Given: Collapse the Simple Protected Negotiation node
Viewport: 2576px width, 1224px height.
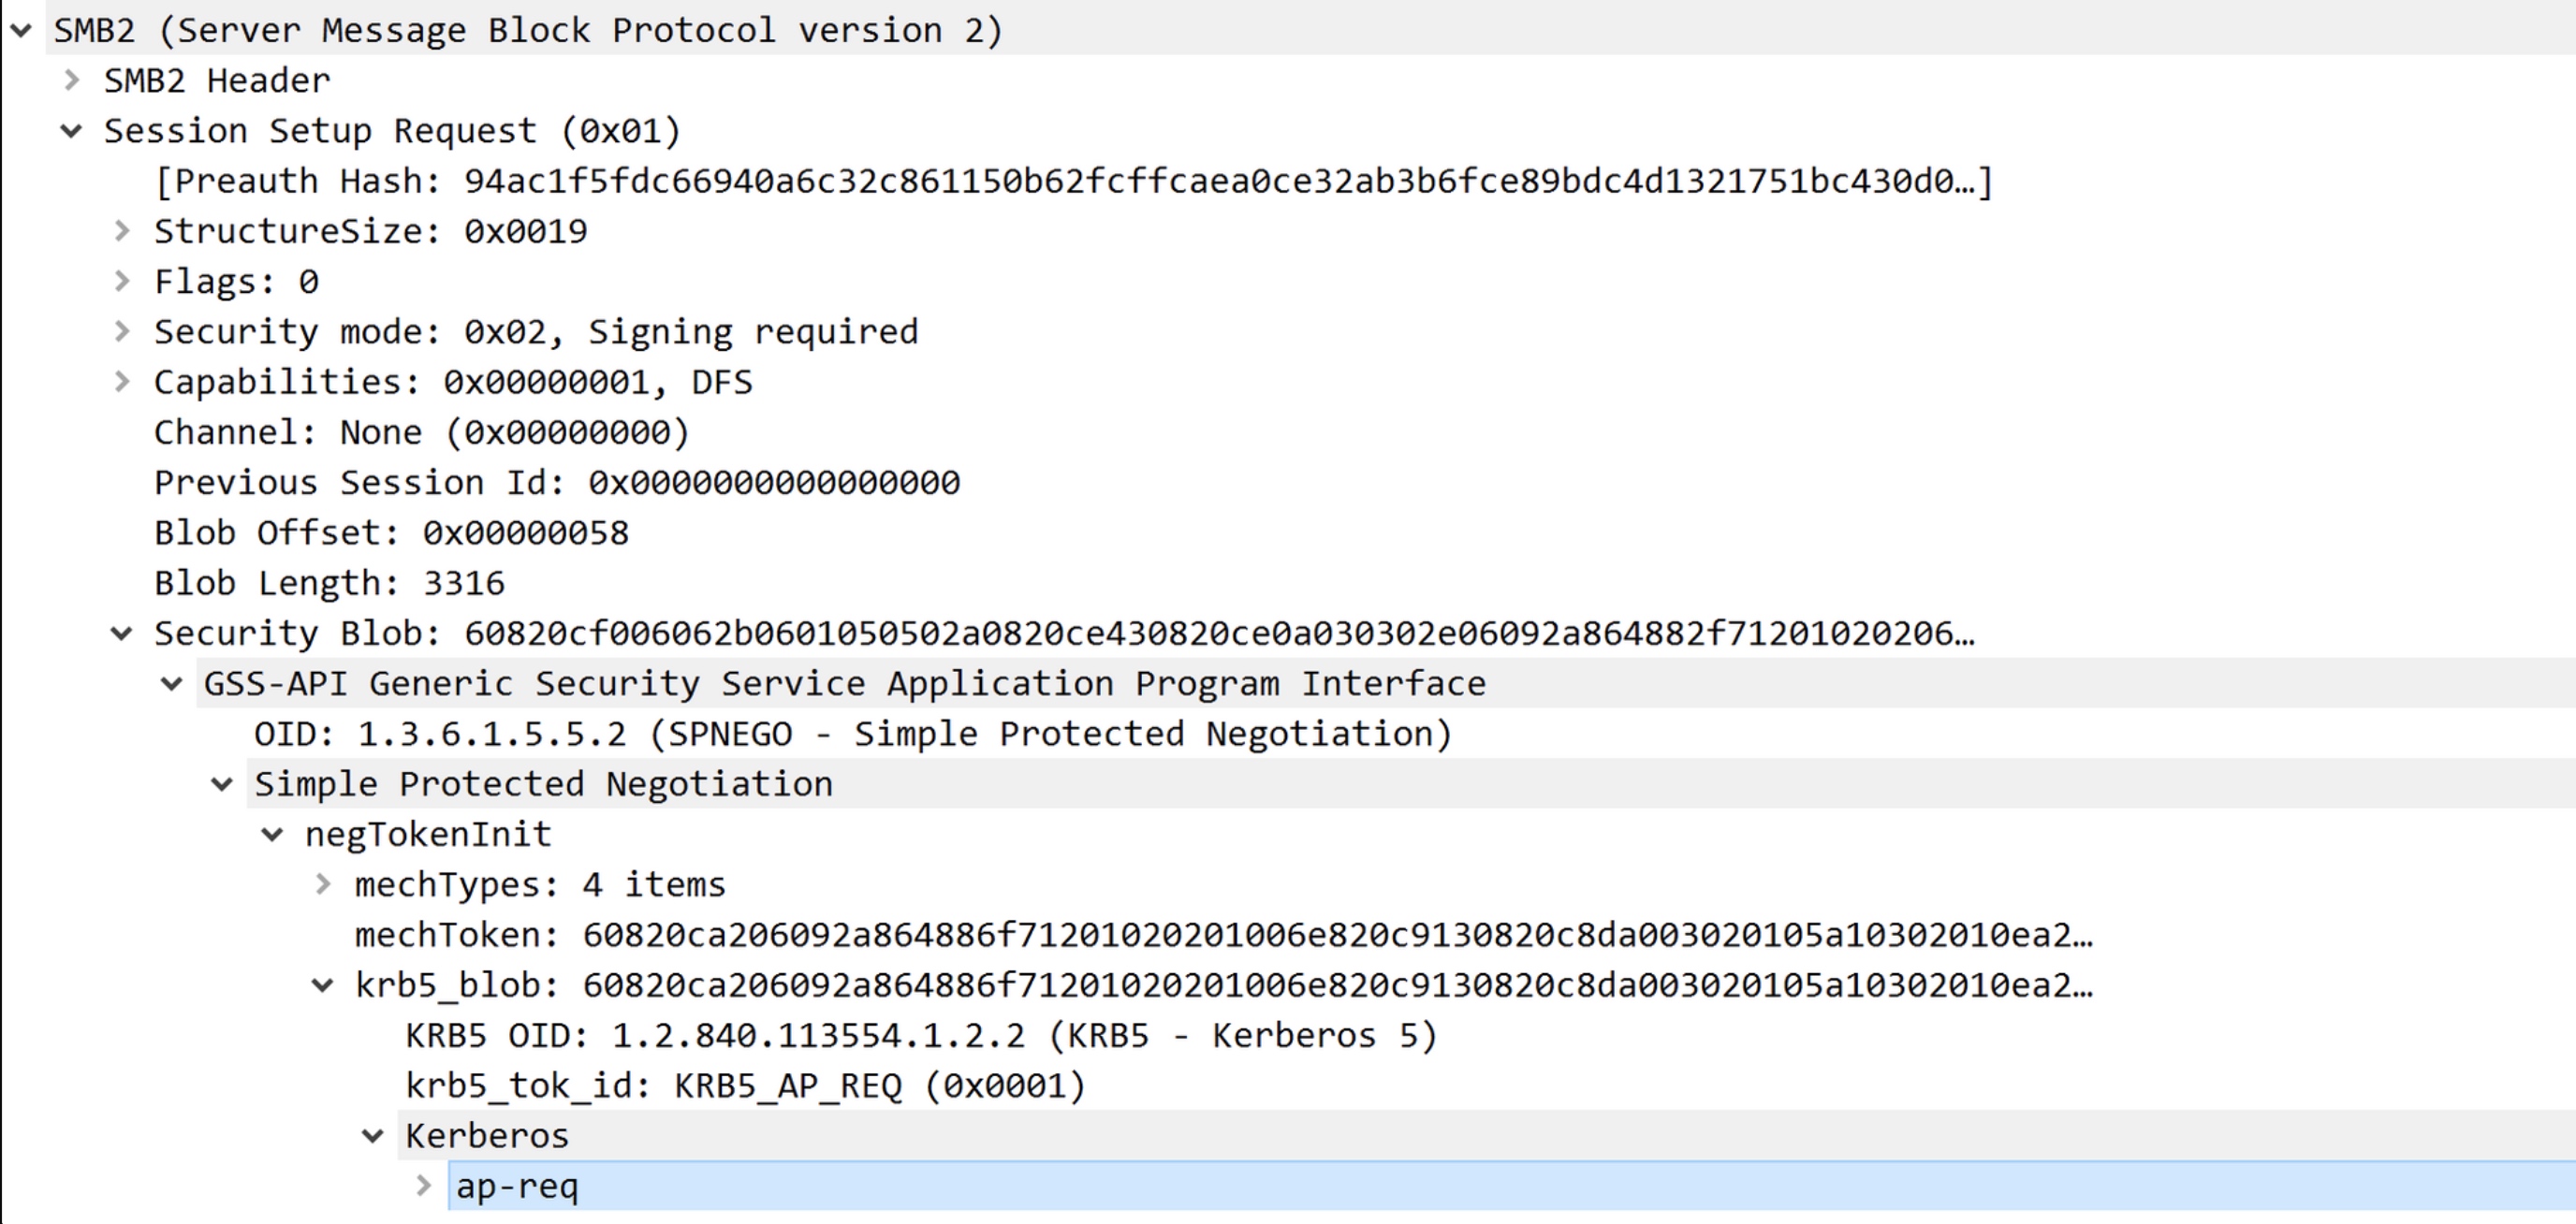Looking at the screenshot, I should click(x=222, y=785).
